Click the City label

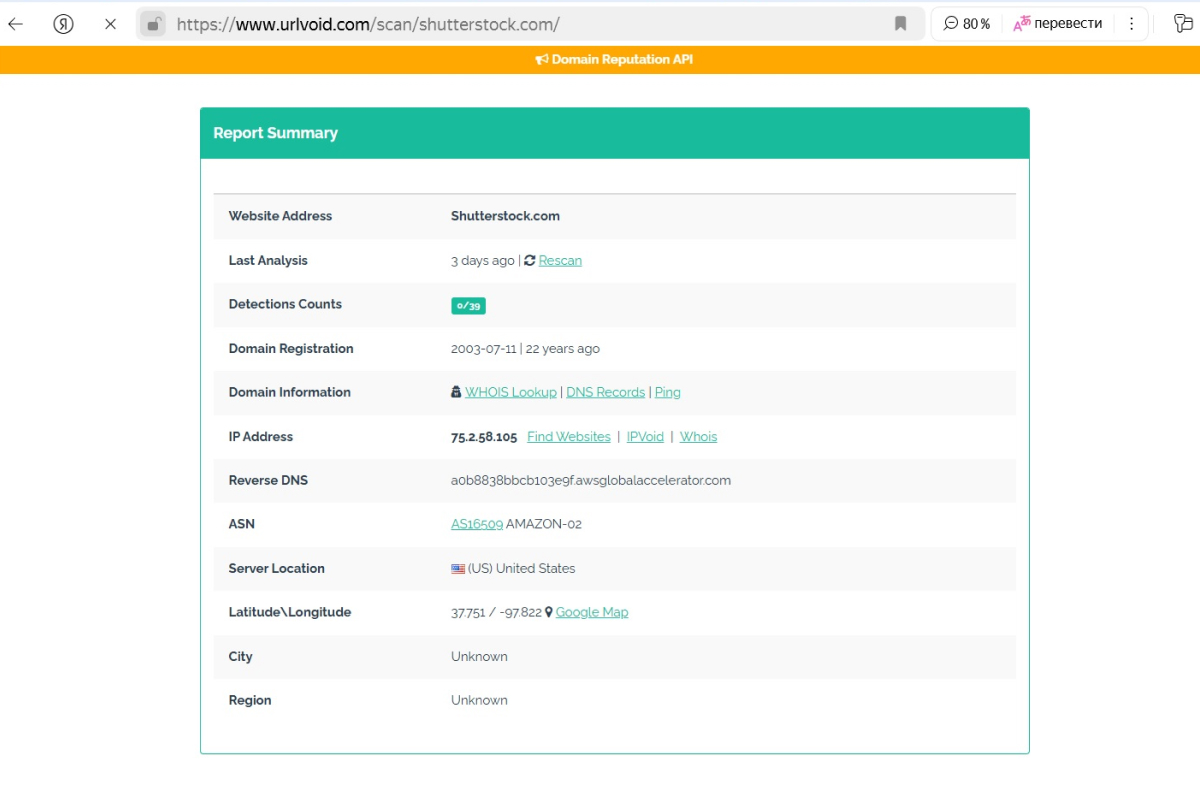[x=241, y=657]
